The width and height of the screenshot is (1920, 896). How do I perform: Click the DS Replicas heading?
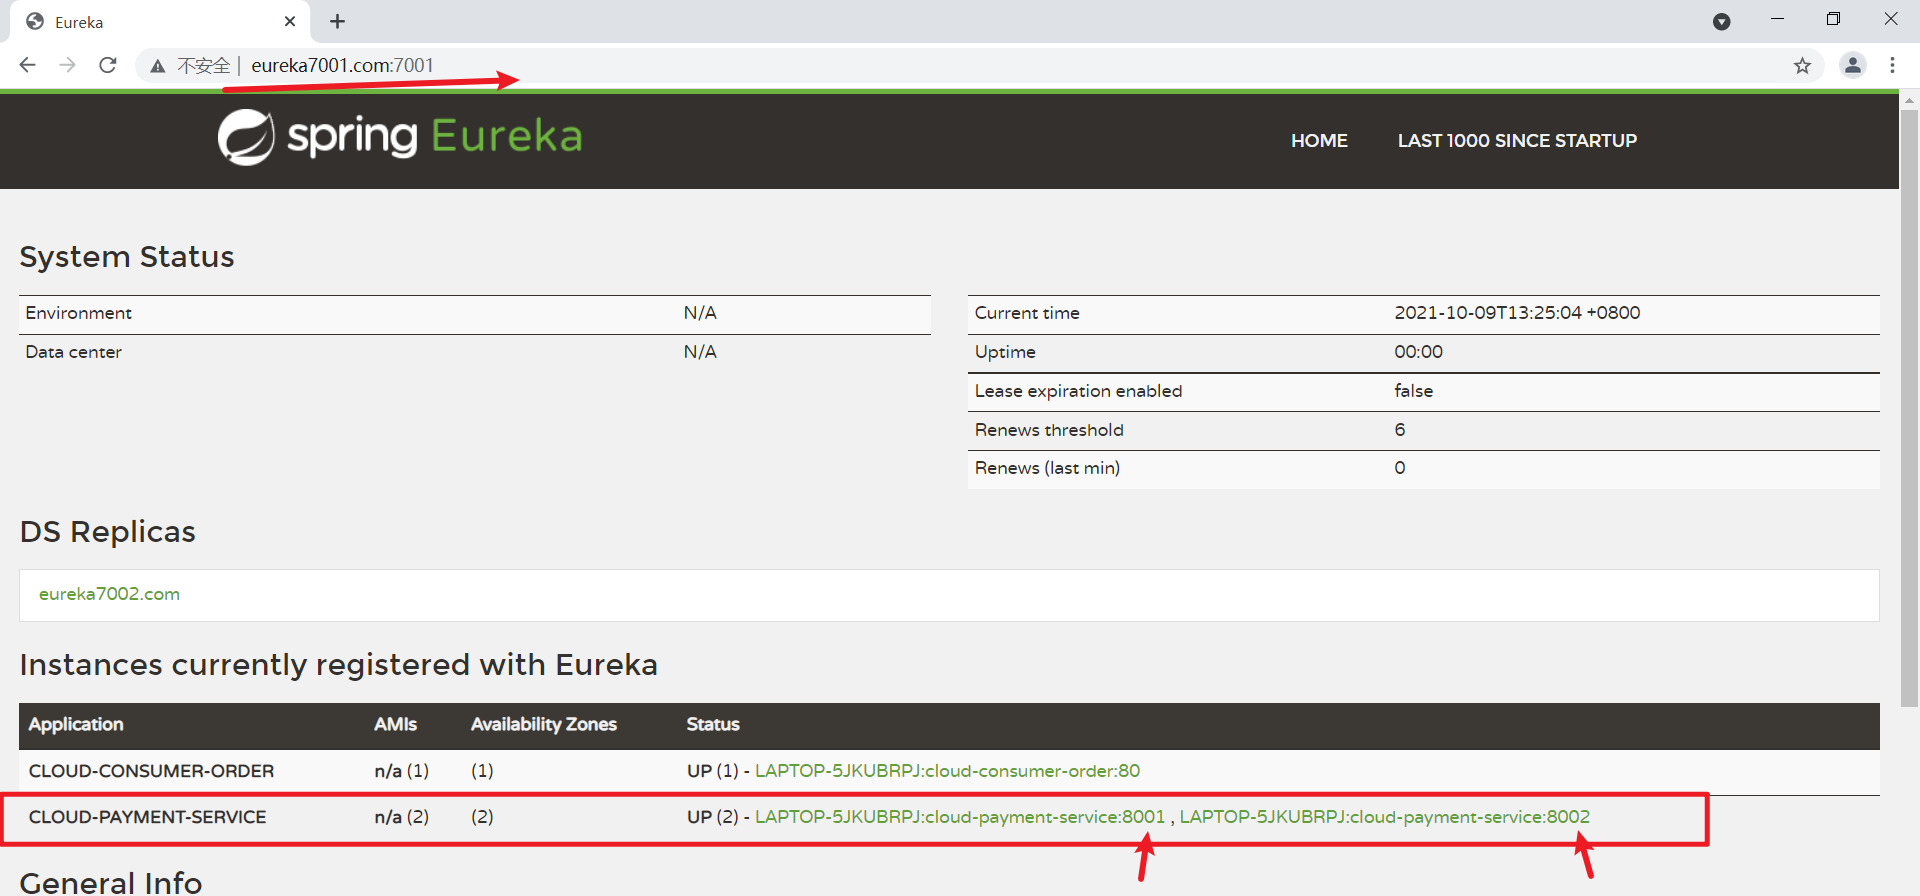[x=107, y=532]
